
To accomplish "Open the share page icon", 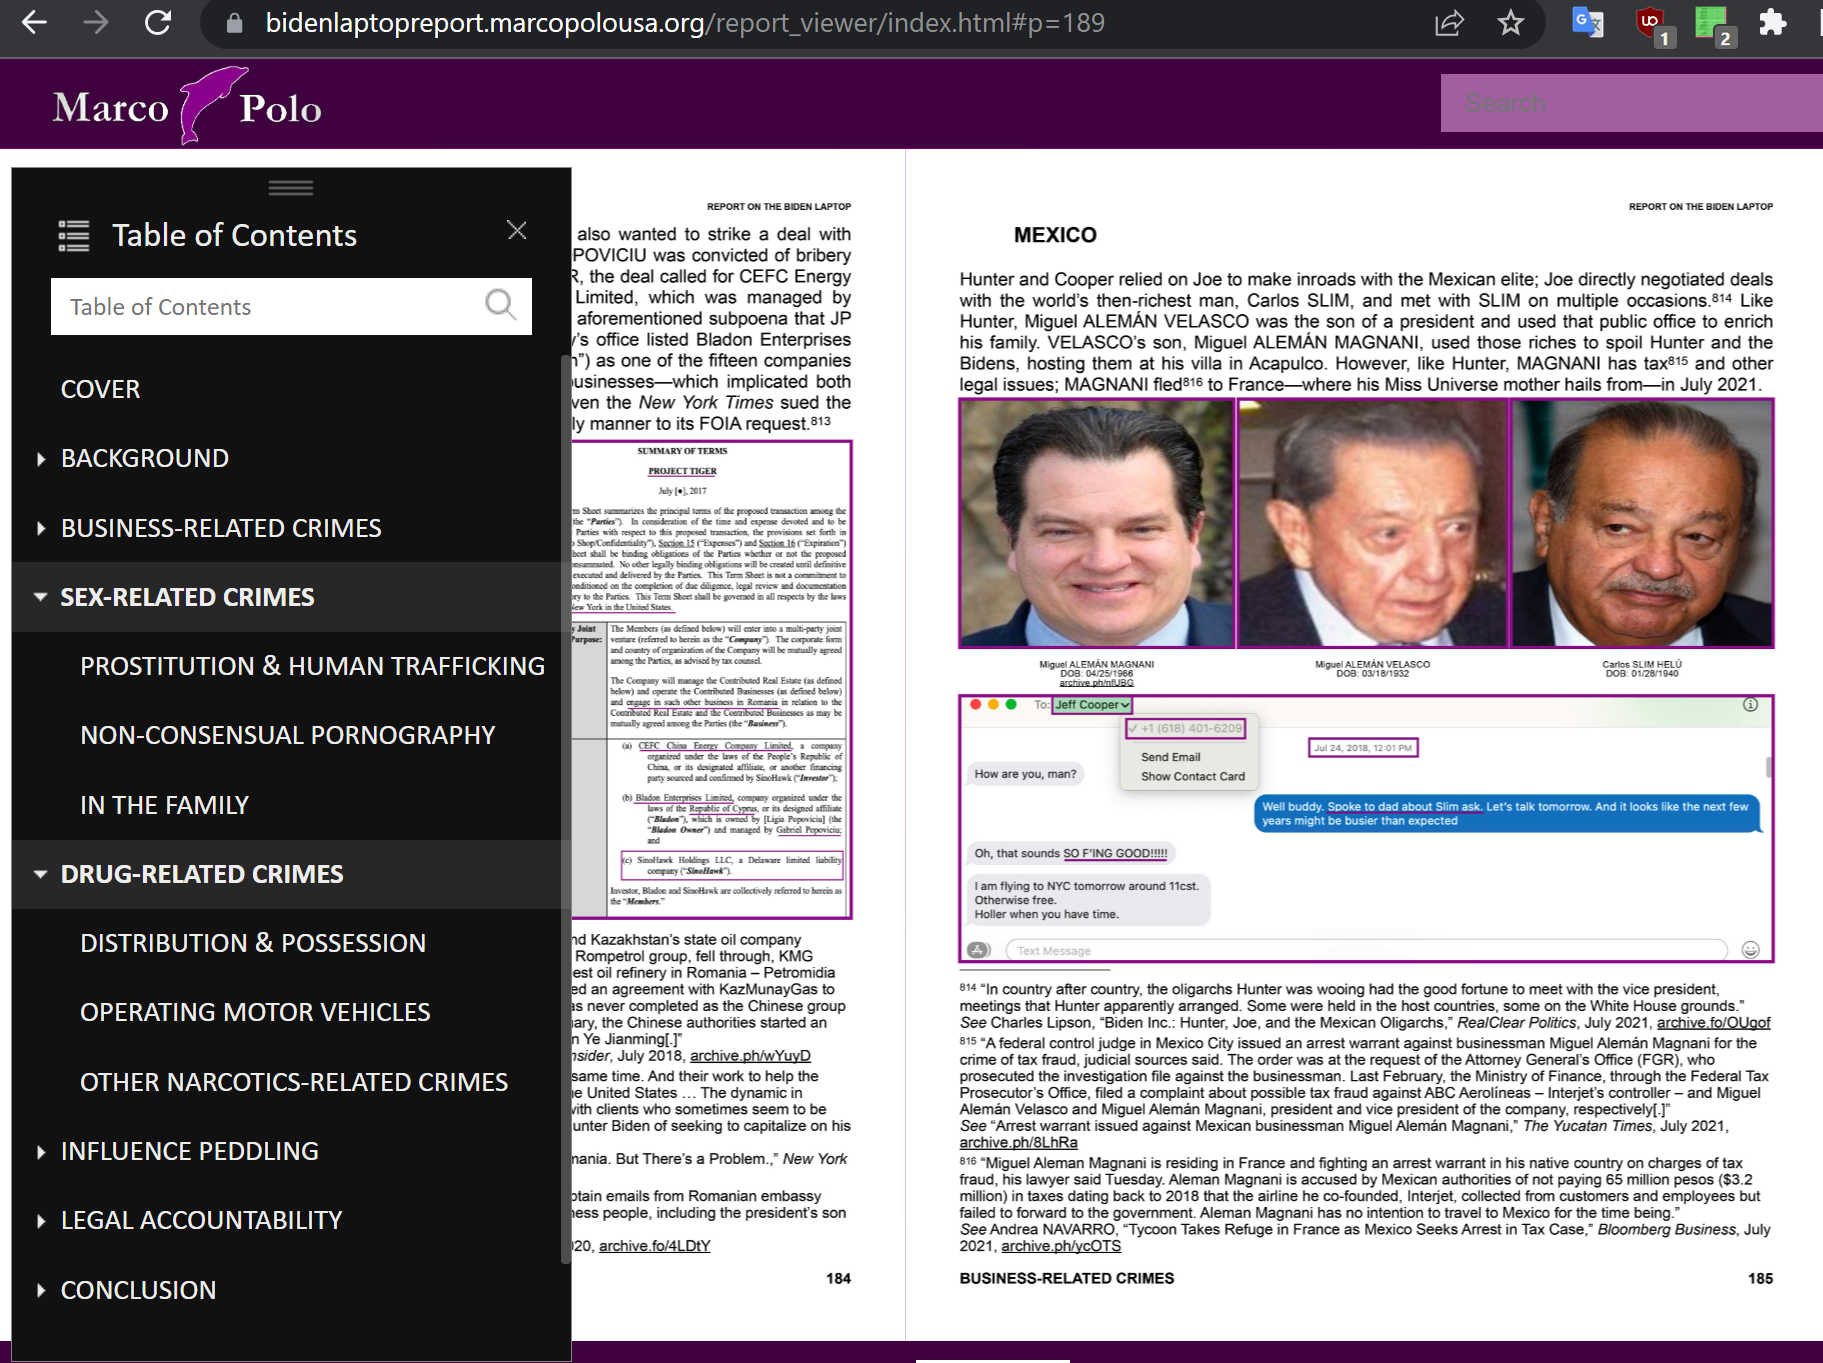I will pyautogui.click(x=1449, y=22).
